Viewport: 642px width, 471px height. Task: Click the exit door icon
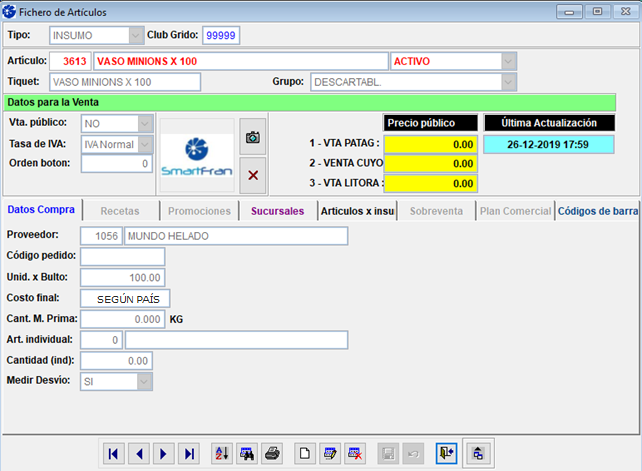coord(446,454)
